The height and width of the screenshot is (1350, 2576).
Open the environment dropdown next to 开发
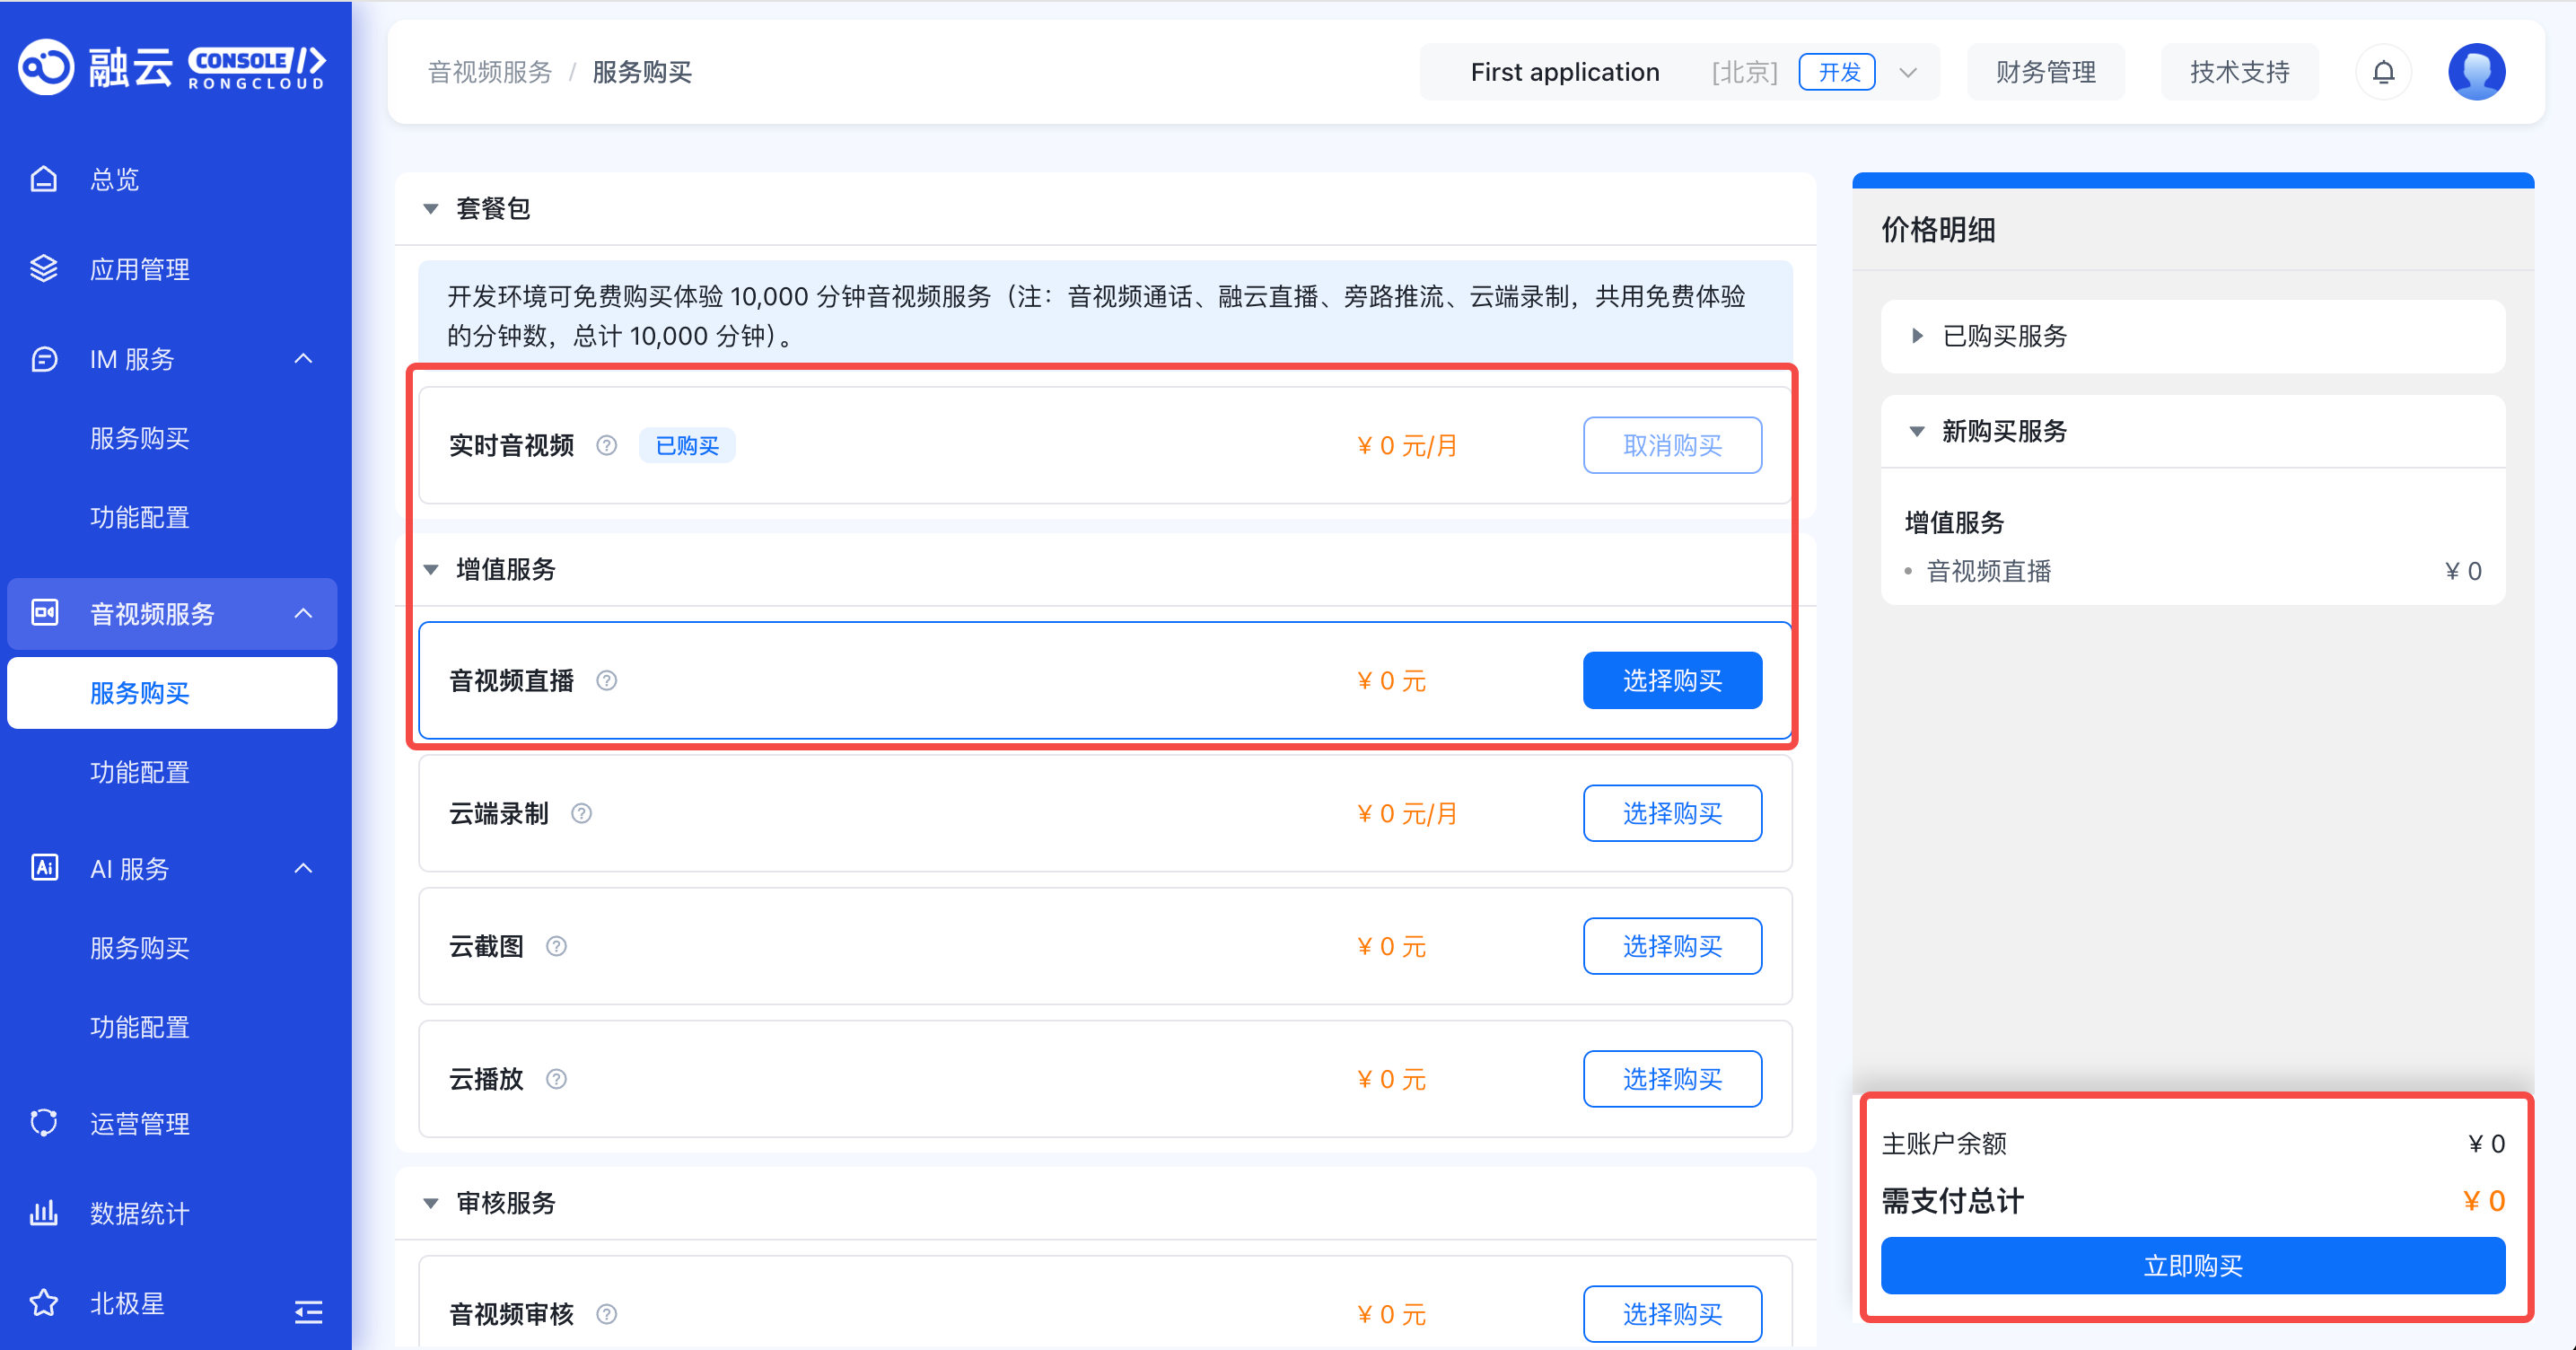click(1908, 72)
